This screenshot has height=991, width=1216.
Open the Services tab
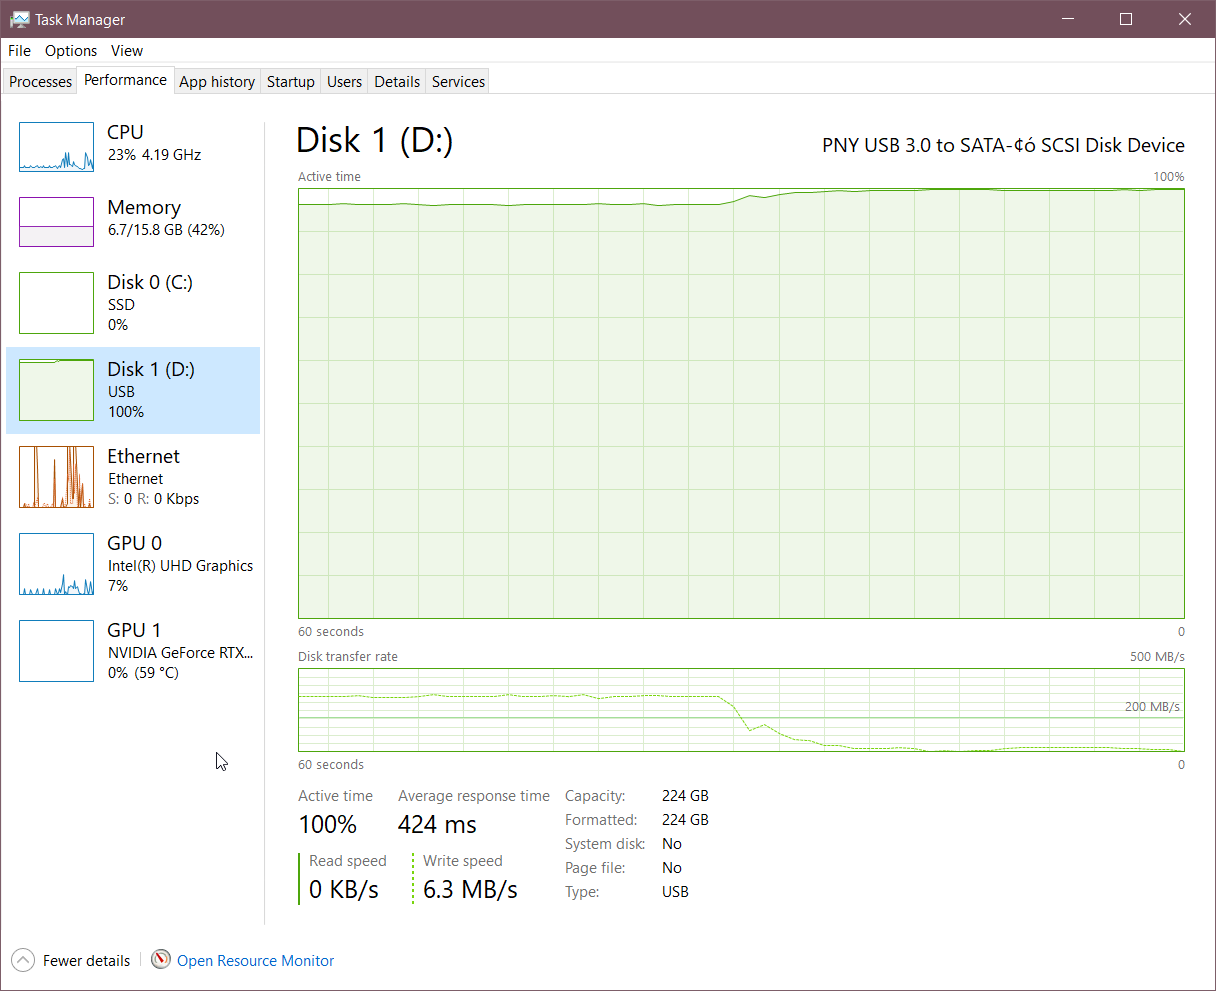pos(458,82)
